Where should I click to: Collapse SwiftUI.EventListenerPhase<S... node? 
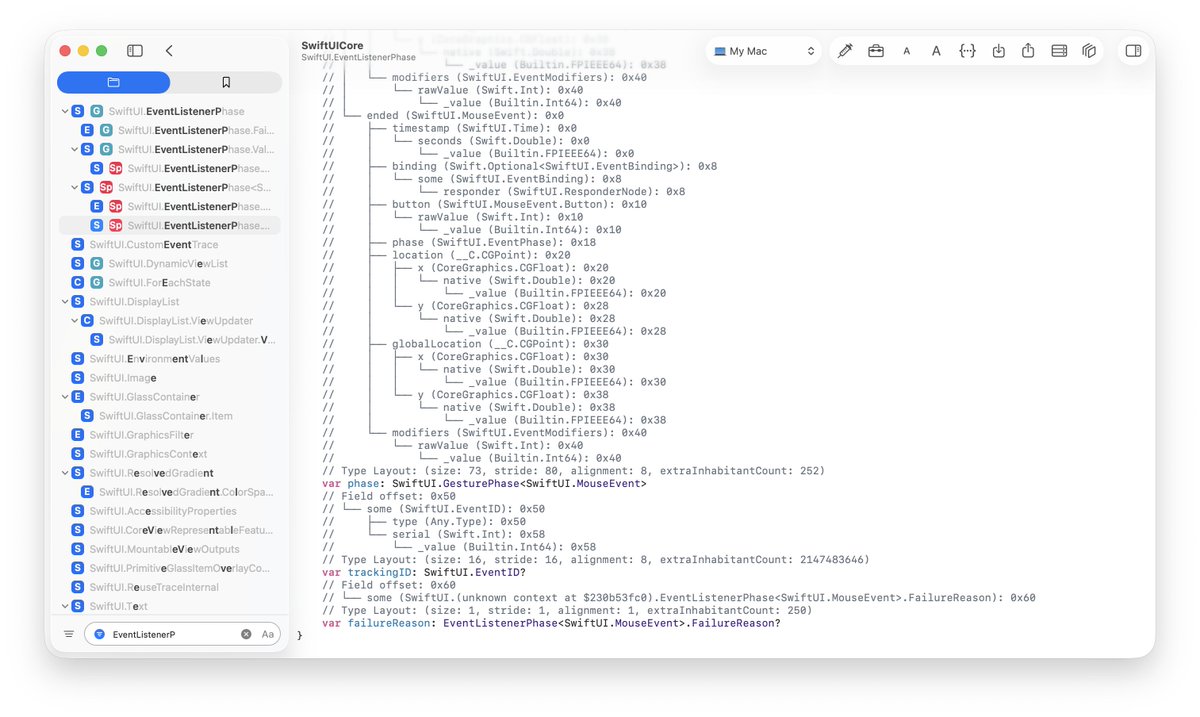click(x=75, y=187)
